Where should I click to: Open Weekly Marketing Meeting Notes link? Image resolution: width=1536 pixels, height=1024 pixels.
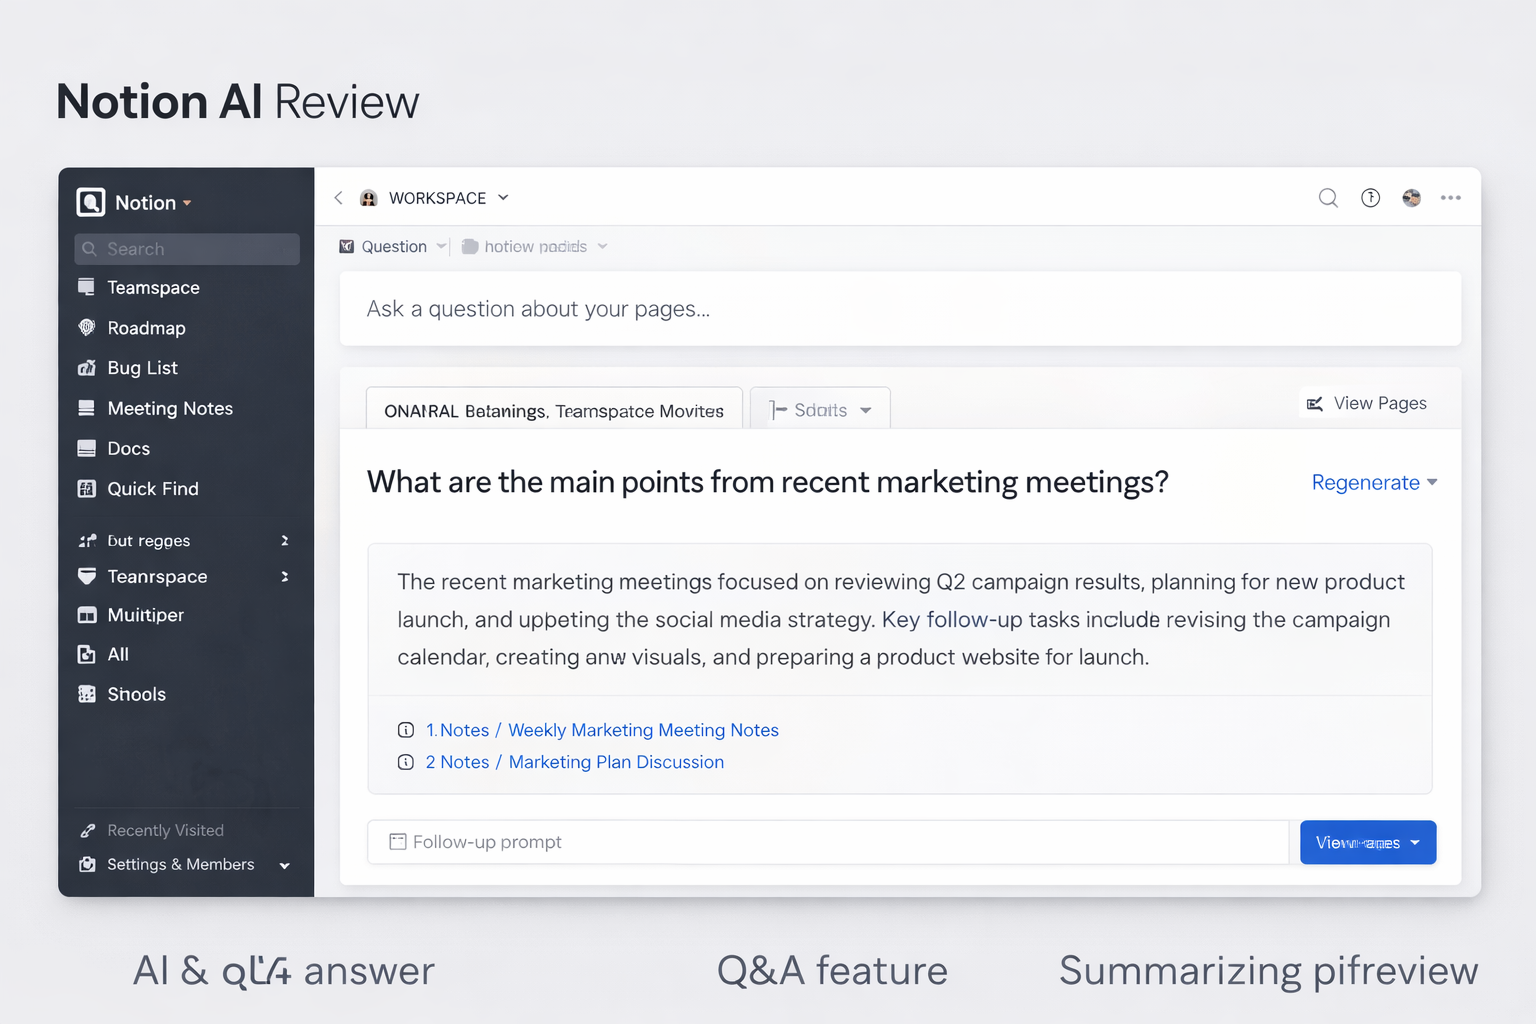click(x=643, y=730)
